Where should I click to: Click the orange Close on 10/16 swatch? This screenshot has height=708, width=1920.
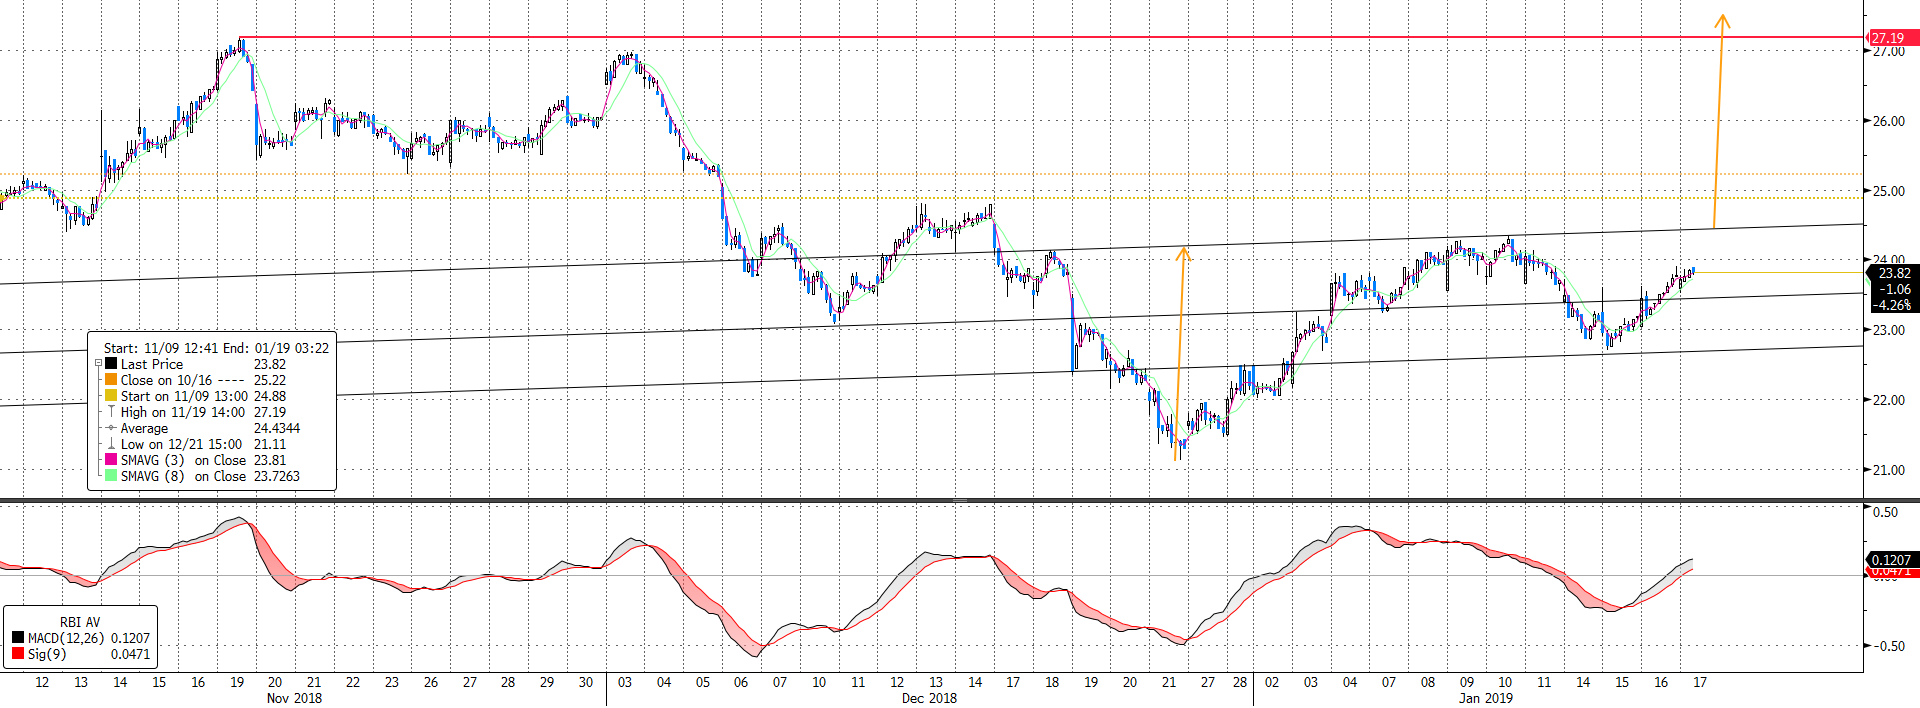[111, 380]
